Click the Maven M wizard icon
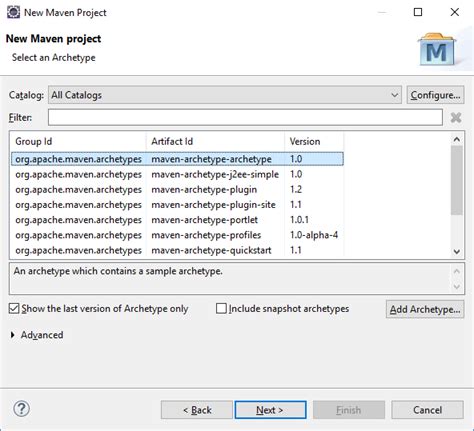The height and width of the screenshot is (431, 474). (x=437, y=49)
